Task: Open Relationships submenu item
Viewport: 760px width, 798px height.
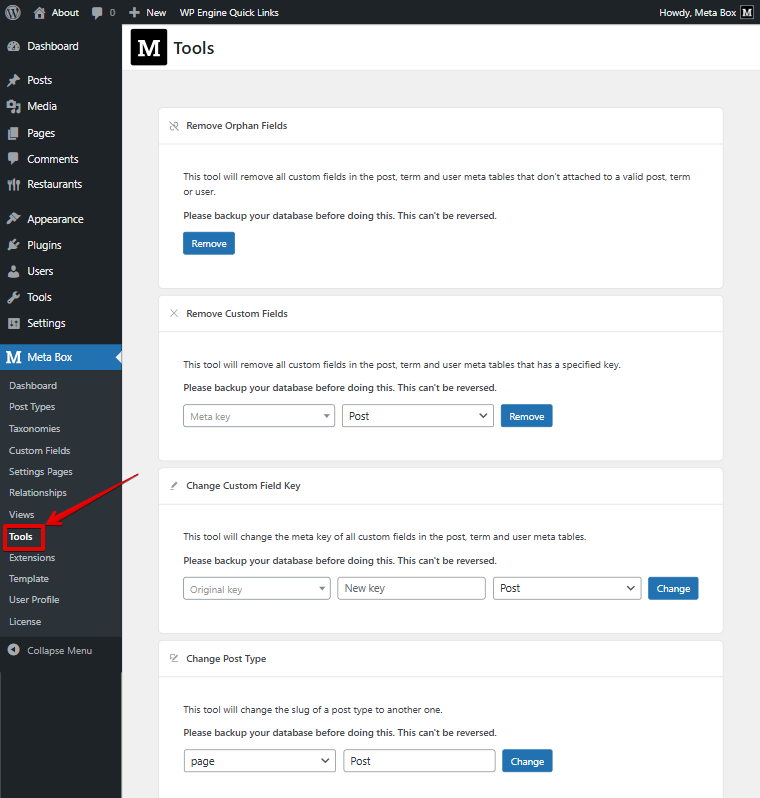Action: click(38, 493)
